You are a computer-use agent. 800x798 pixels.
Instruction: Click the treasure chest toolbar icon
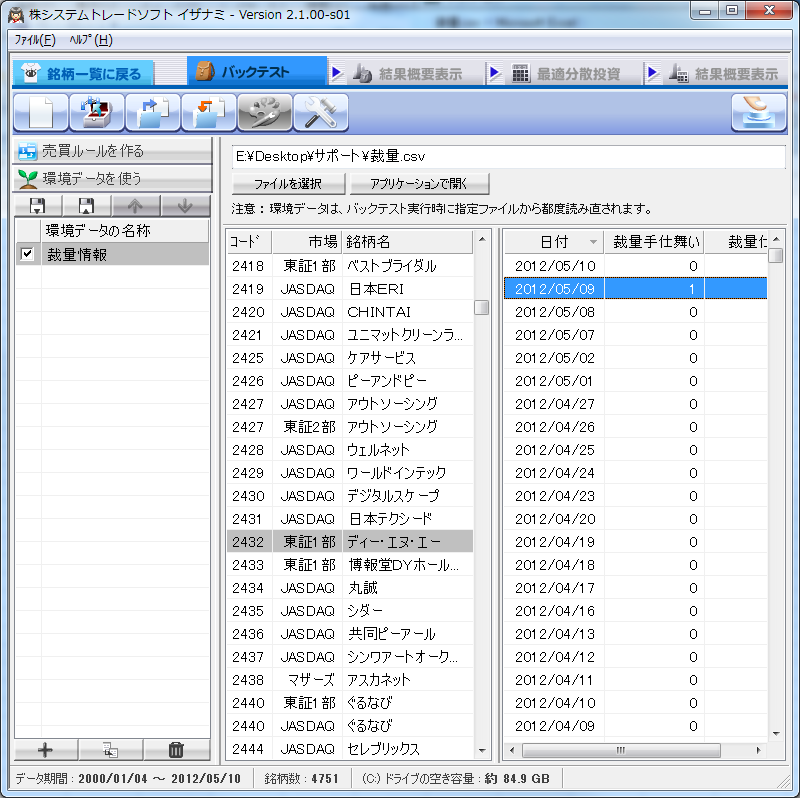pos(96,112)
